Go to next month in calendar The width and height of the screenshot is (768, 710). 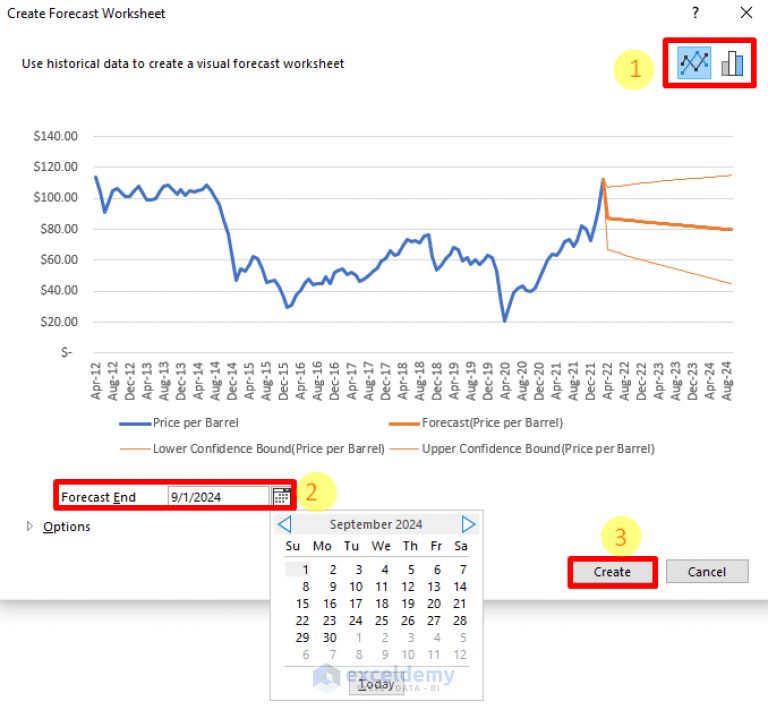pos(468,524)
